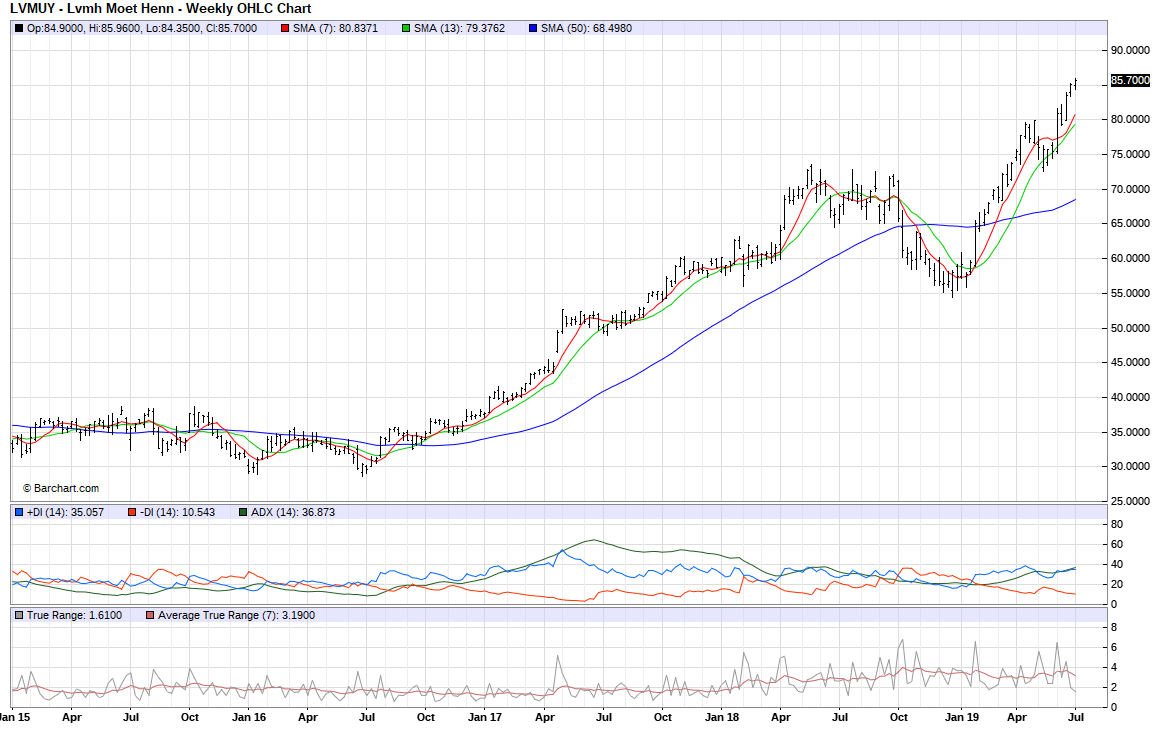Image resolution: width=1156 pixels, height=748 pixels.
Task: Click the 50.0000 price axis label
Action: (1130, 328)
